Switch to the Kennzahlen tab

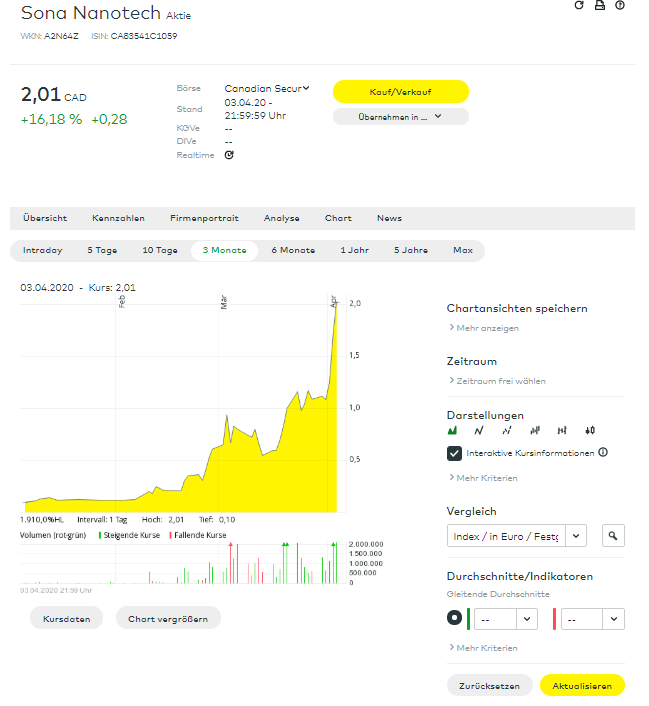[x=118, y=218]
